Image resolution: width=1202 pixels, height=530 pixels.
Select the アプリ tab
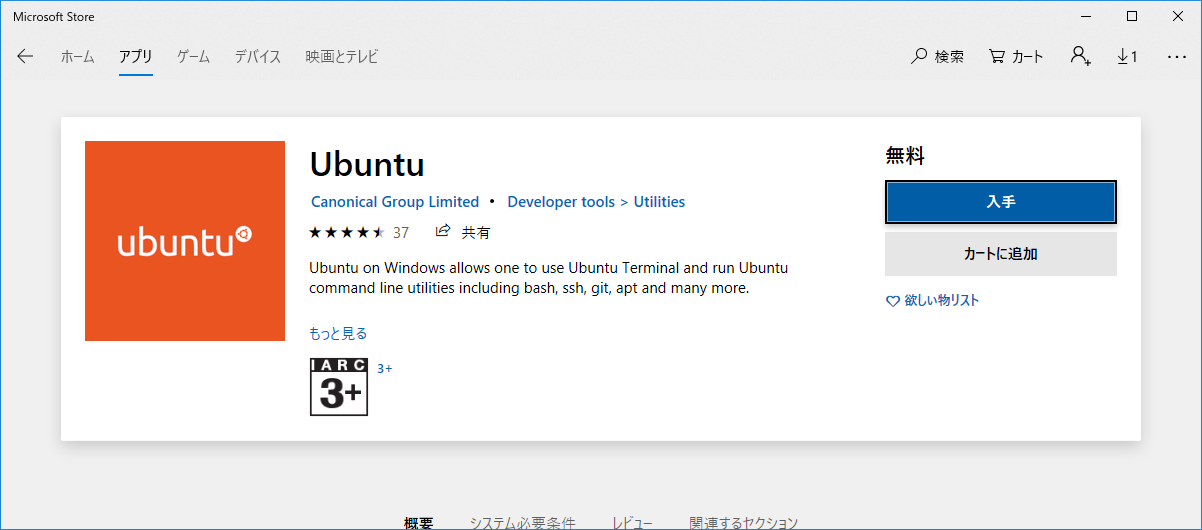(x=135, y=56)
